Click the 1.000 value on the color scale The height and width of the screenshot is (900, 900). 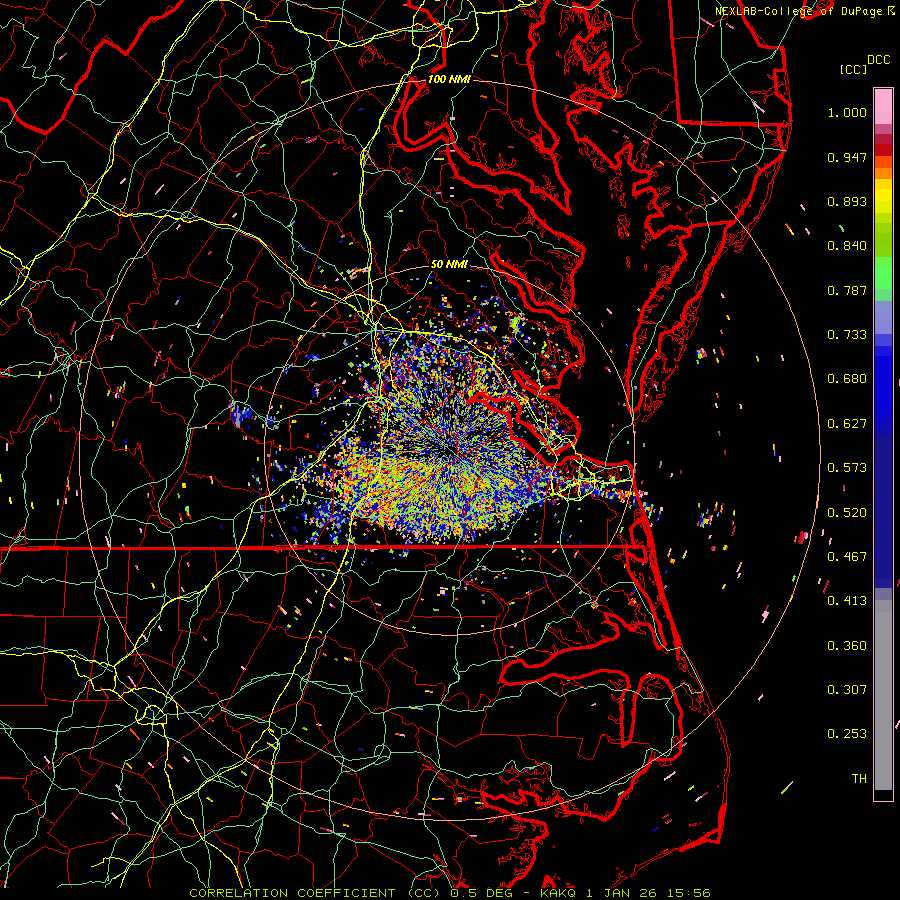(847, 112)
